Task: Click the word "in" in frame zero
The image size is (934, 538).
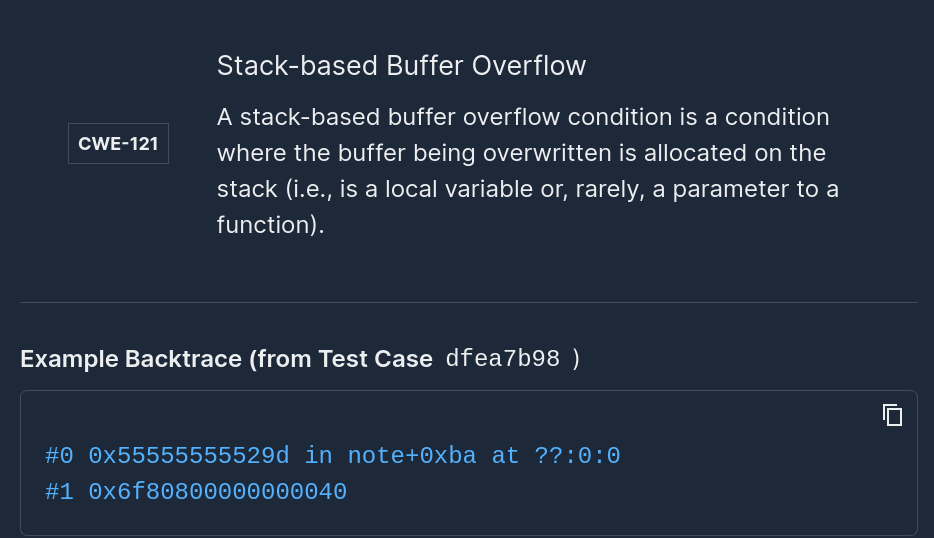Action: [x=318, y=456]
